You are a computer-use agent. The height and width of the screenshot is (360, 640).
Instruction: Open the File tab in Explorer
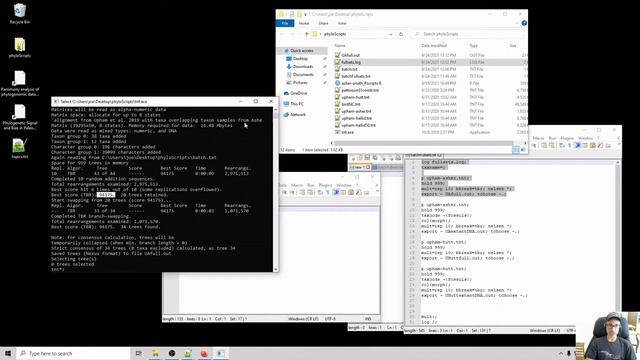tap(285, 23)
